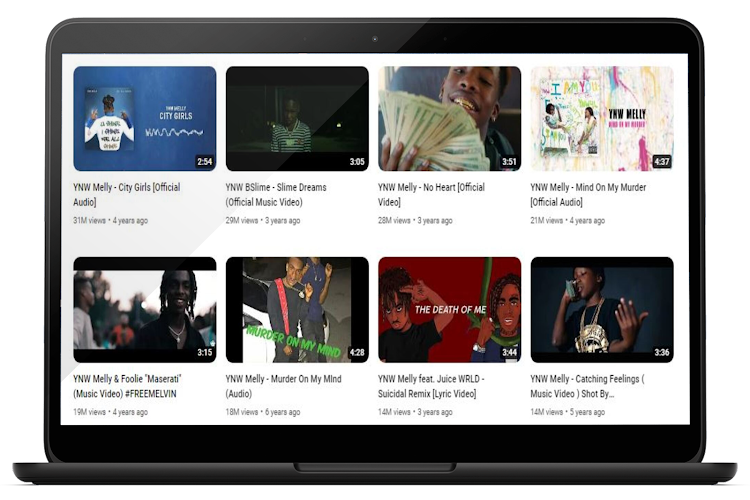Click the Suicidal Remix lyric video thumbnail
Screen dimensions: 750x500
tap(449, 309)
